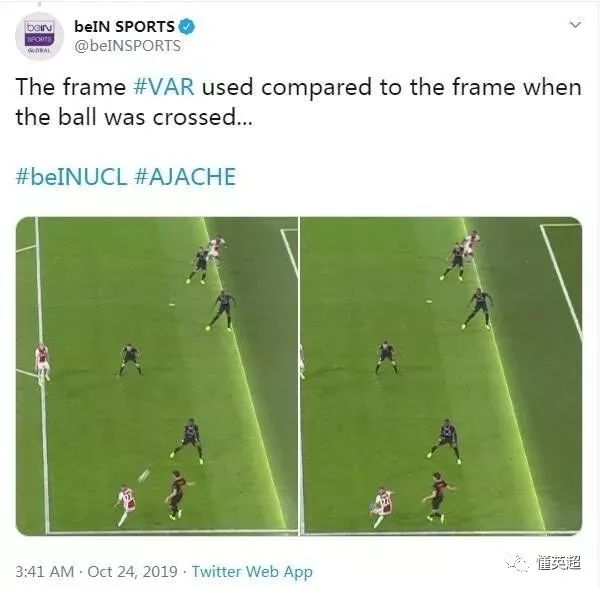Open the #AJACHE hashtag
The image size is (600, 589).
pyautogui.click(x=186, y=176)
